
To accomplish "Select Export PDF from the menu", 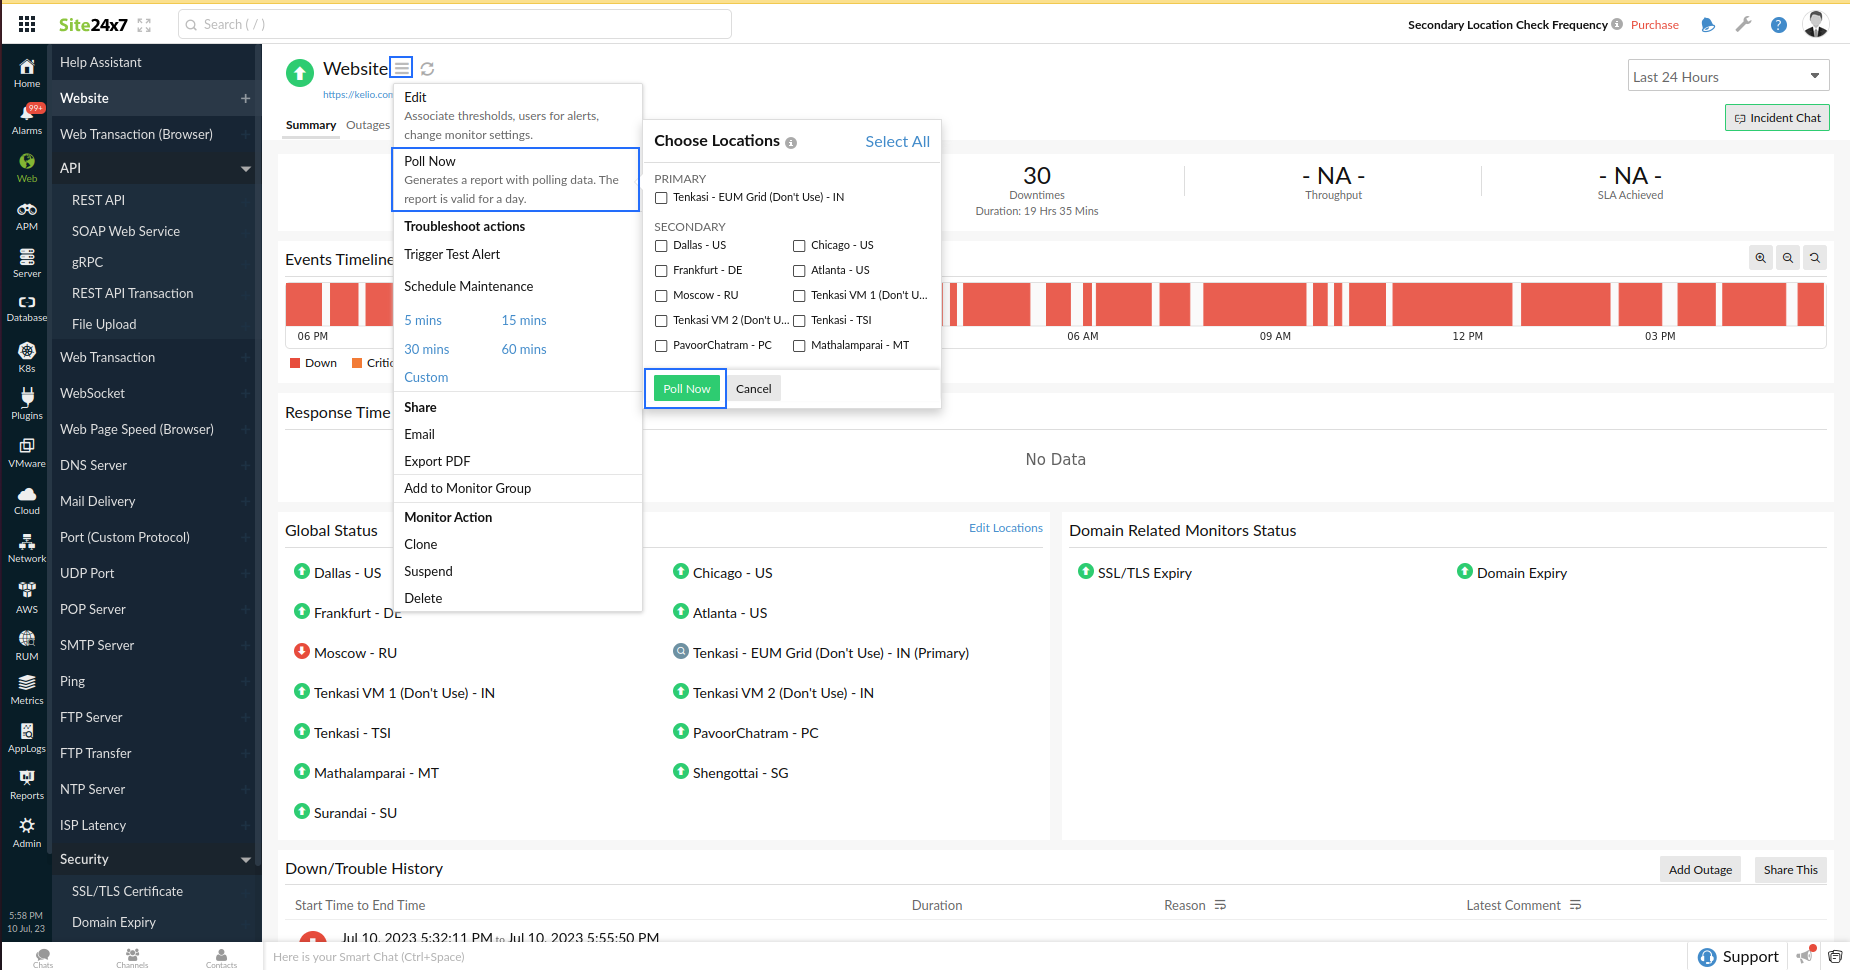I will click(x=437, y=461).
